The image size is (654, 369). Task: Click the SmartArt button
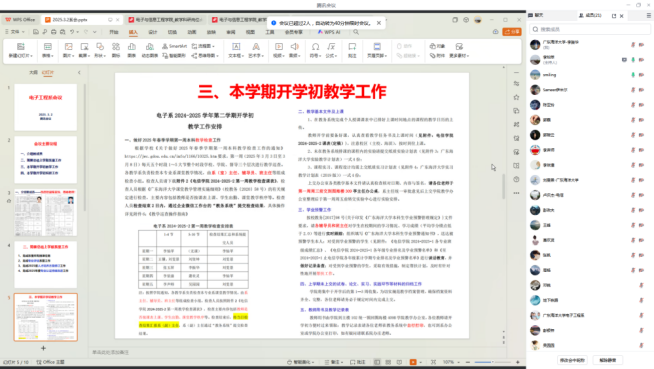[174, 46]
